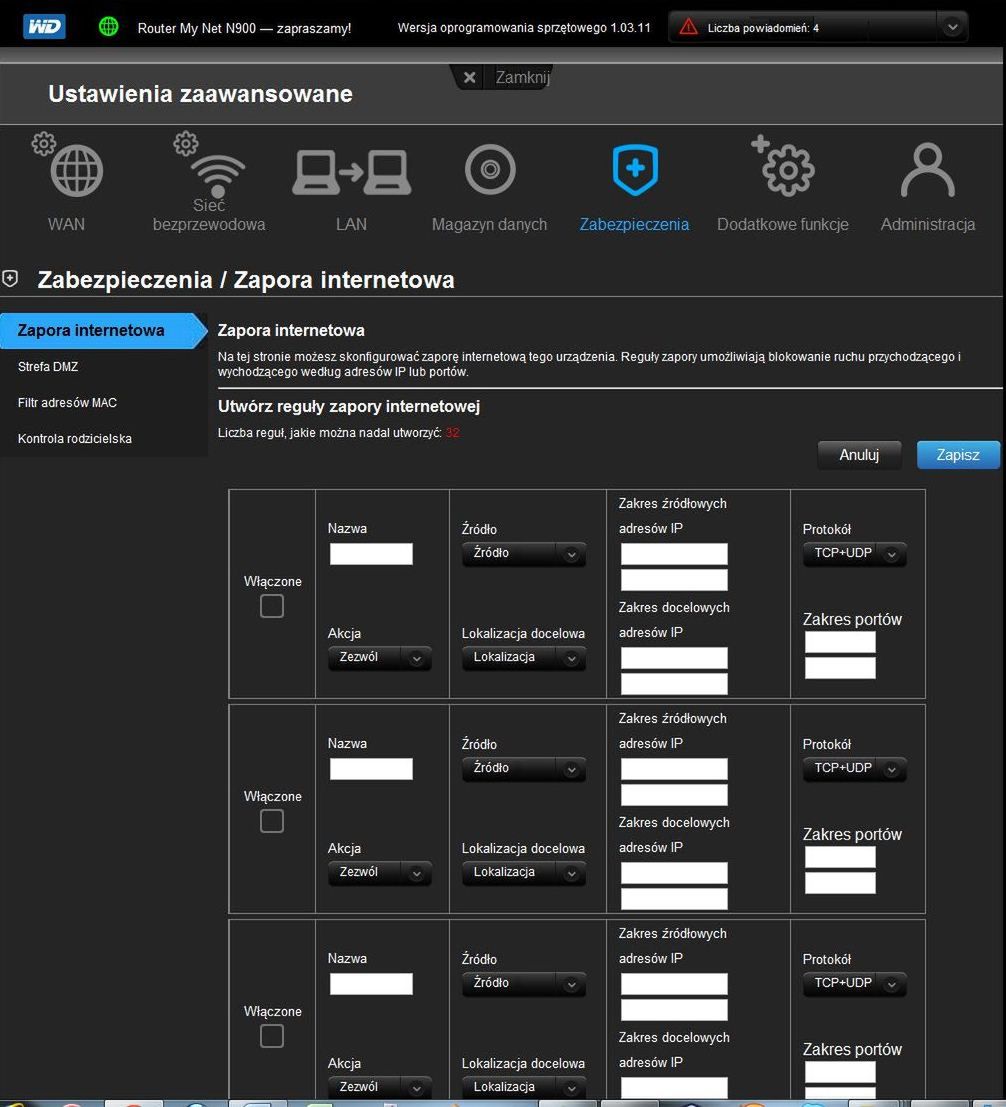Click the WD logo in the header
This screenshot has height=1107, width=1006.
(44, 28)
